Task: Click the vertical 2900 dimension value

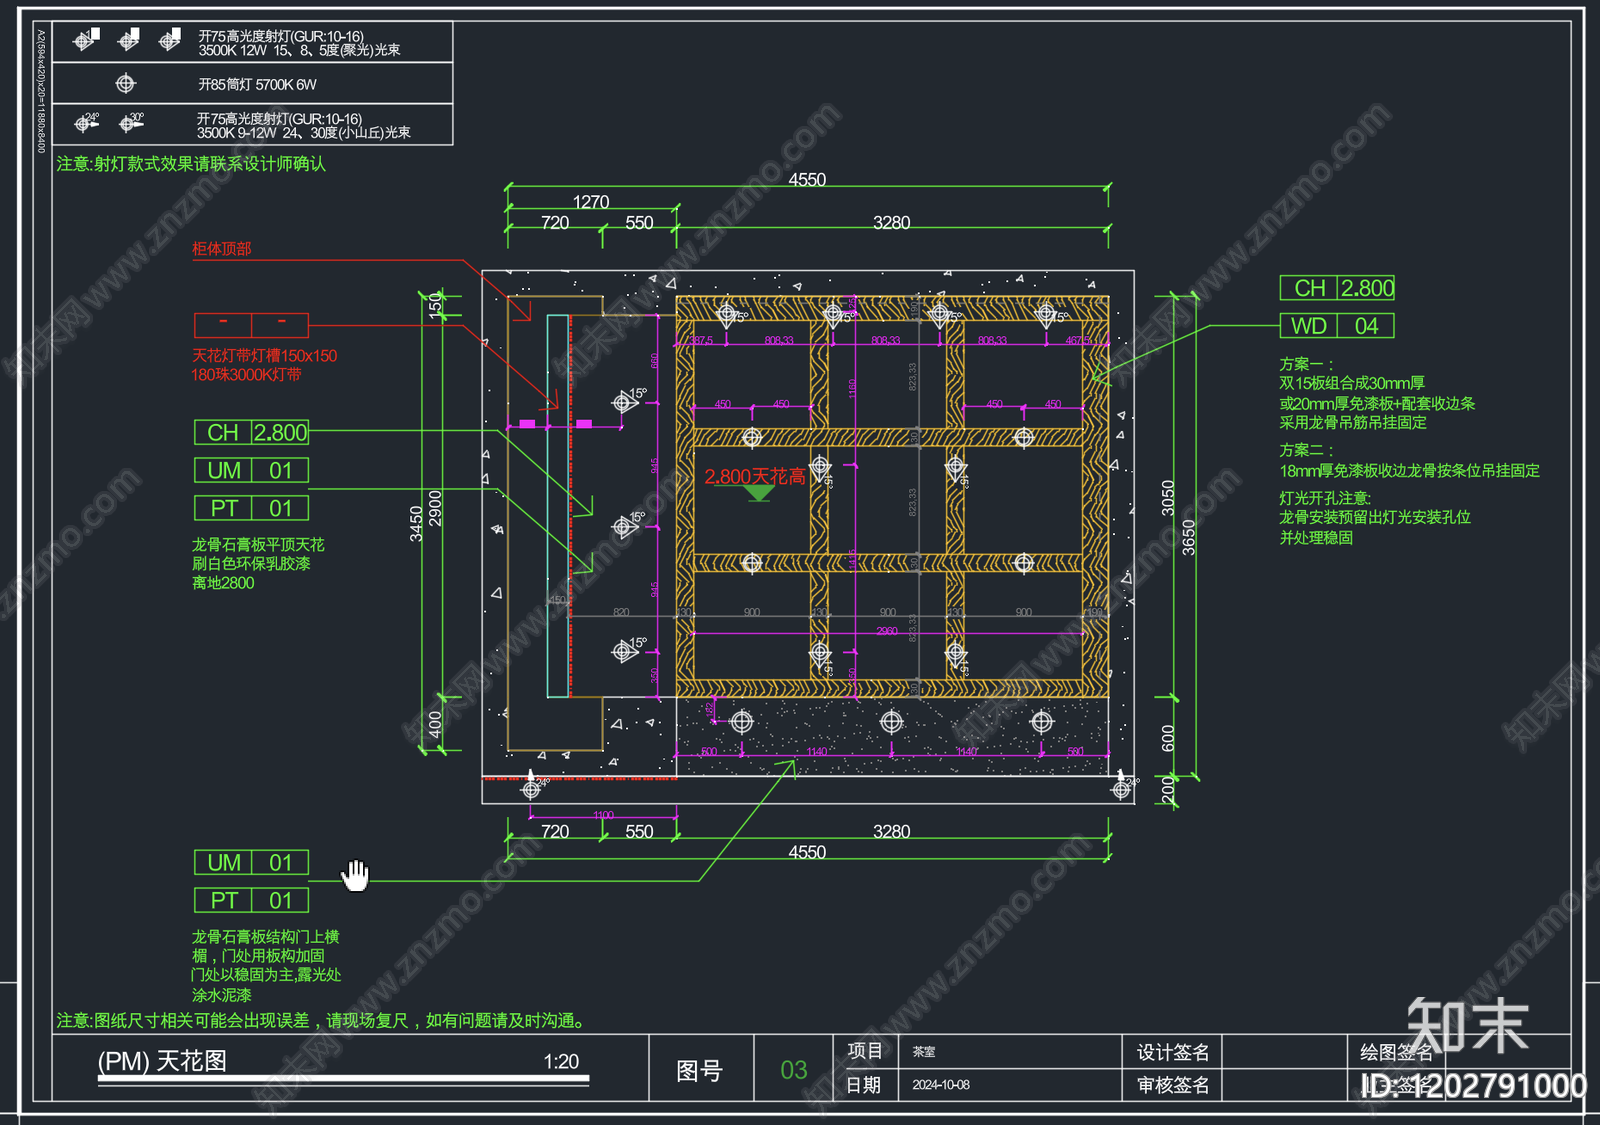Action: [435, 508]
